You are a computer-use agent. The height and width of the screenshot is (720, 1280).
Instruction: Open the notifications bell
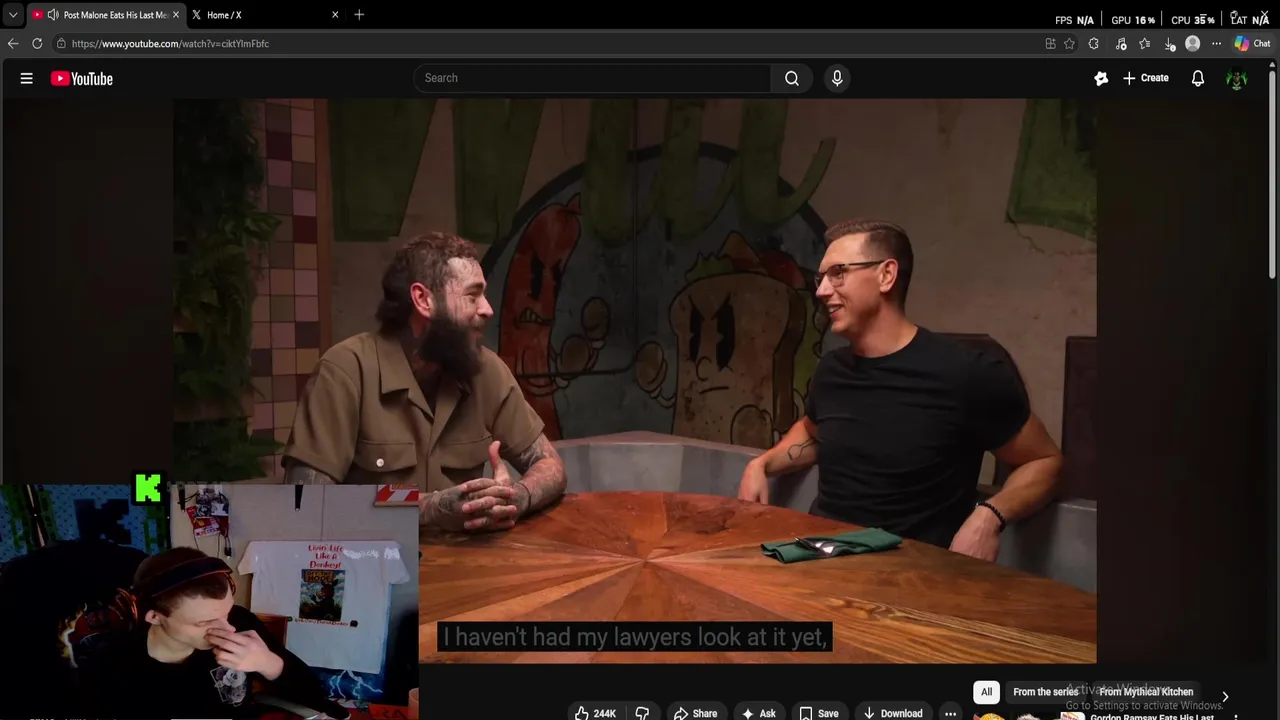(x=1198, y=78)
